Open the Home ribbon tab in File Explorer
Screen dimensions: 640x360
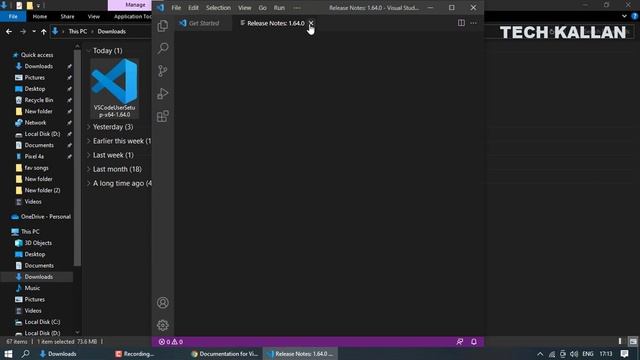click(40, 16)
